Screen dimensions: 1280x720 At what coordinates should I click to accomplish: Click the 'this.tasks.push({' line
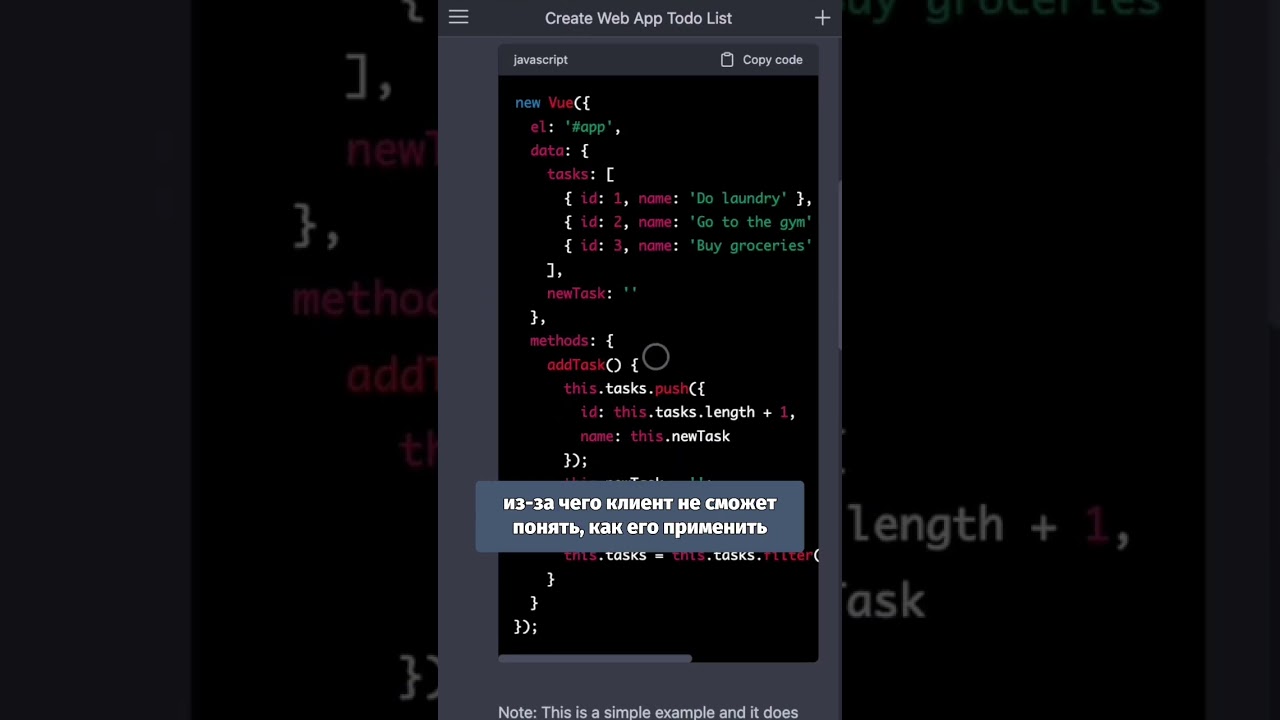634,388
